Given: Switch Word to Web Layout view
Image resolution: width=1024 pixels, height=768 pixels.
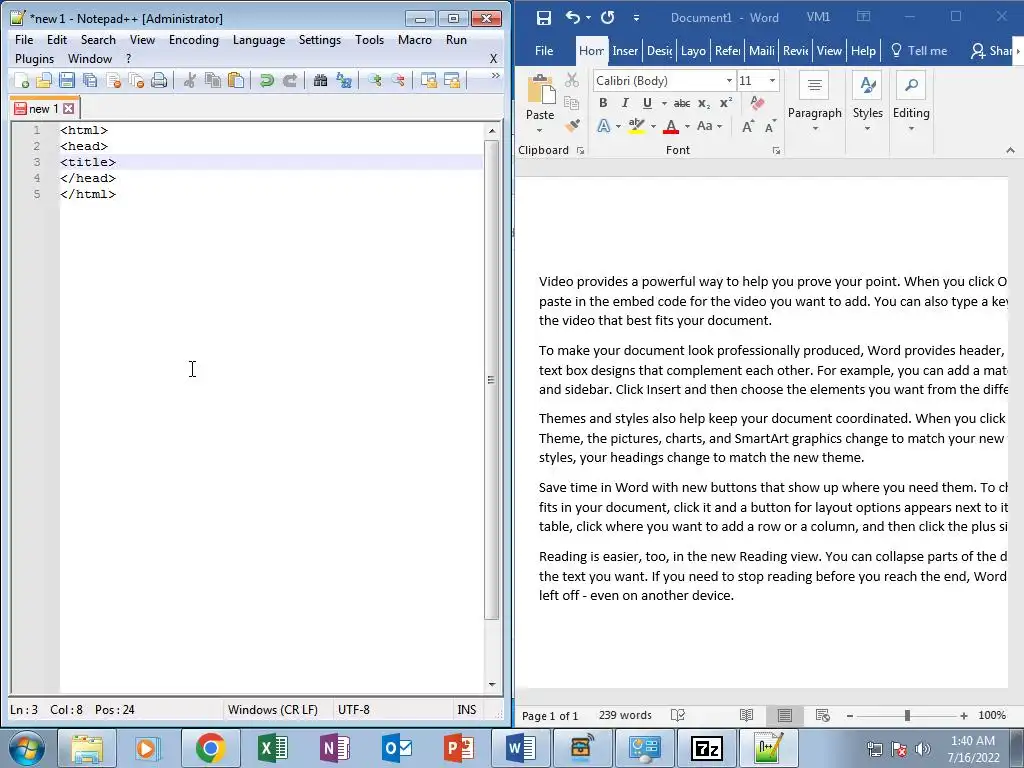Looking at the screenshot, I should pyautogui.click(x=823, y=715).
